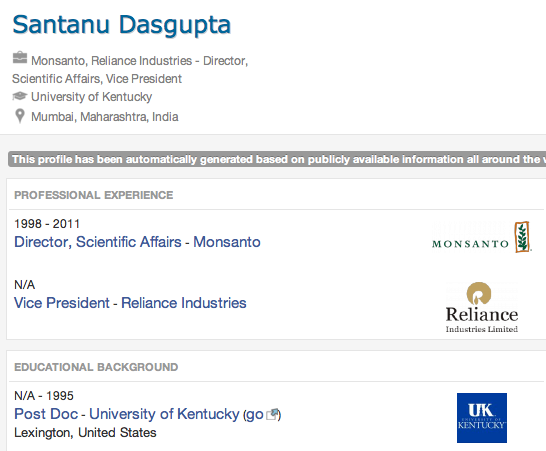Click the Monsanto company logo
Image resolution: width=546 pixels, height=451 pixels.
pyautogui.click(x=481, y=238)
